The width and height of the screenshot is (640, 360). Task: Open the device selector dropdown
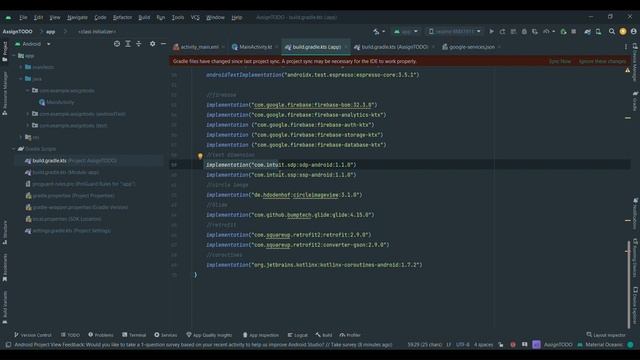pos(454,31)
